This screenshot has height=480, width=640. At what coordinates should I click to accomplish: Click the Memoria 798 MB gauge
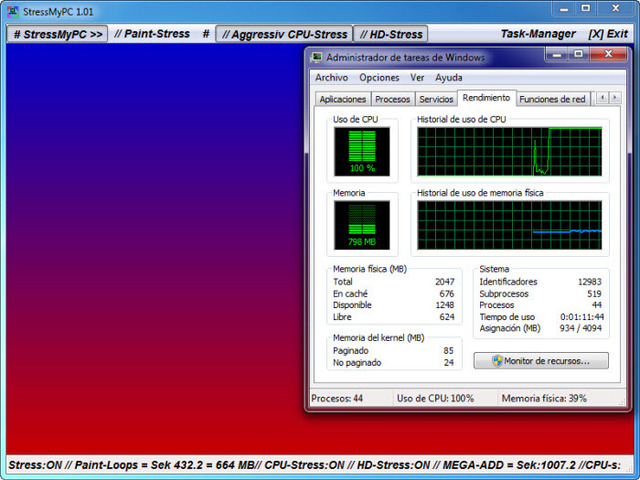[362, 225]
